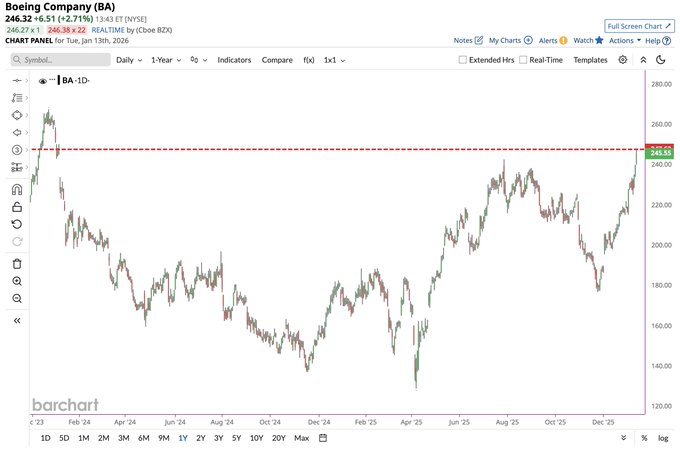Open the 1-Year period dropdown
The height and width of the screenshot is (451, 680).
coord(166,60)
